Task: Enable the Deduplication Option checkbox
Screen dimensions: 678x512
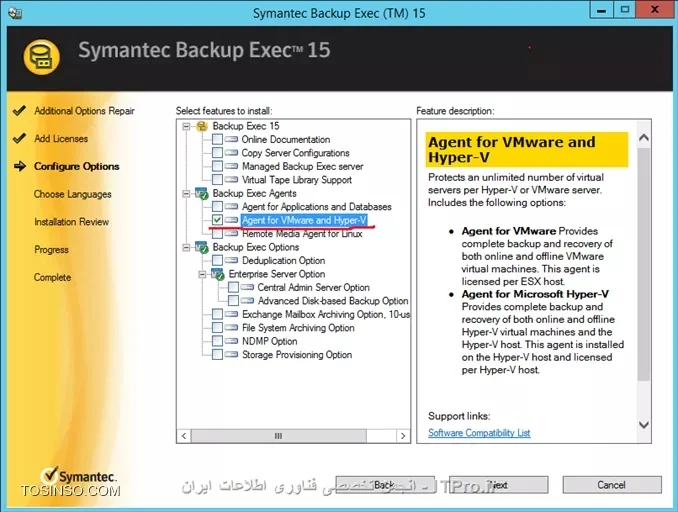Action: click(x=217, y=260)
